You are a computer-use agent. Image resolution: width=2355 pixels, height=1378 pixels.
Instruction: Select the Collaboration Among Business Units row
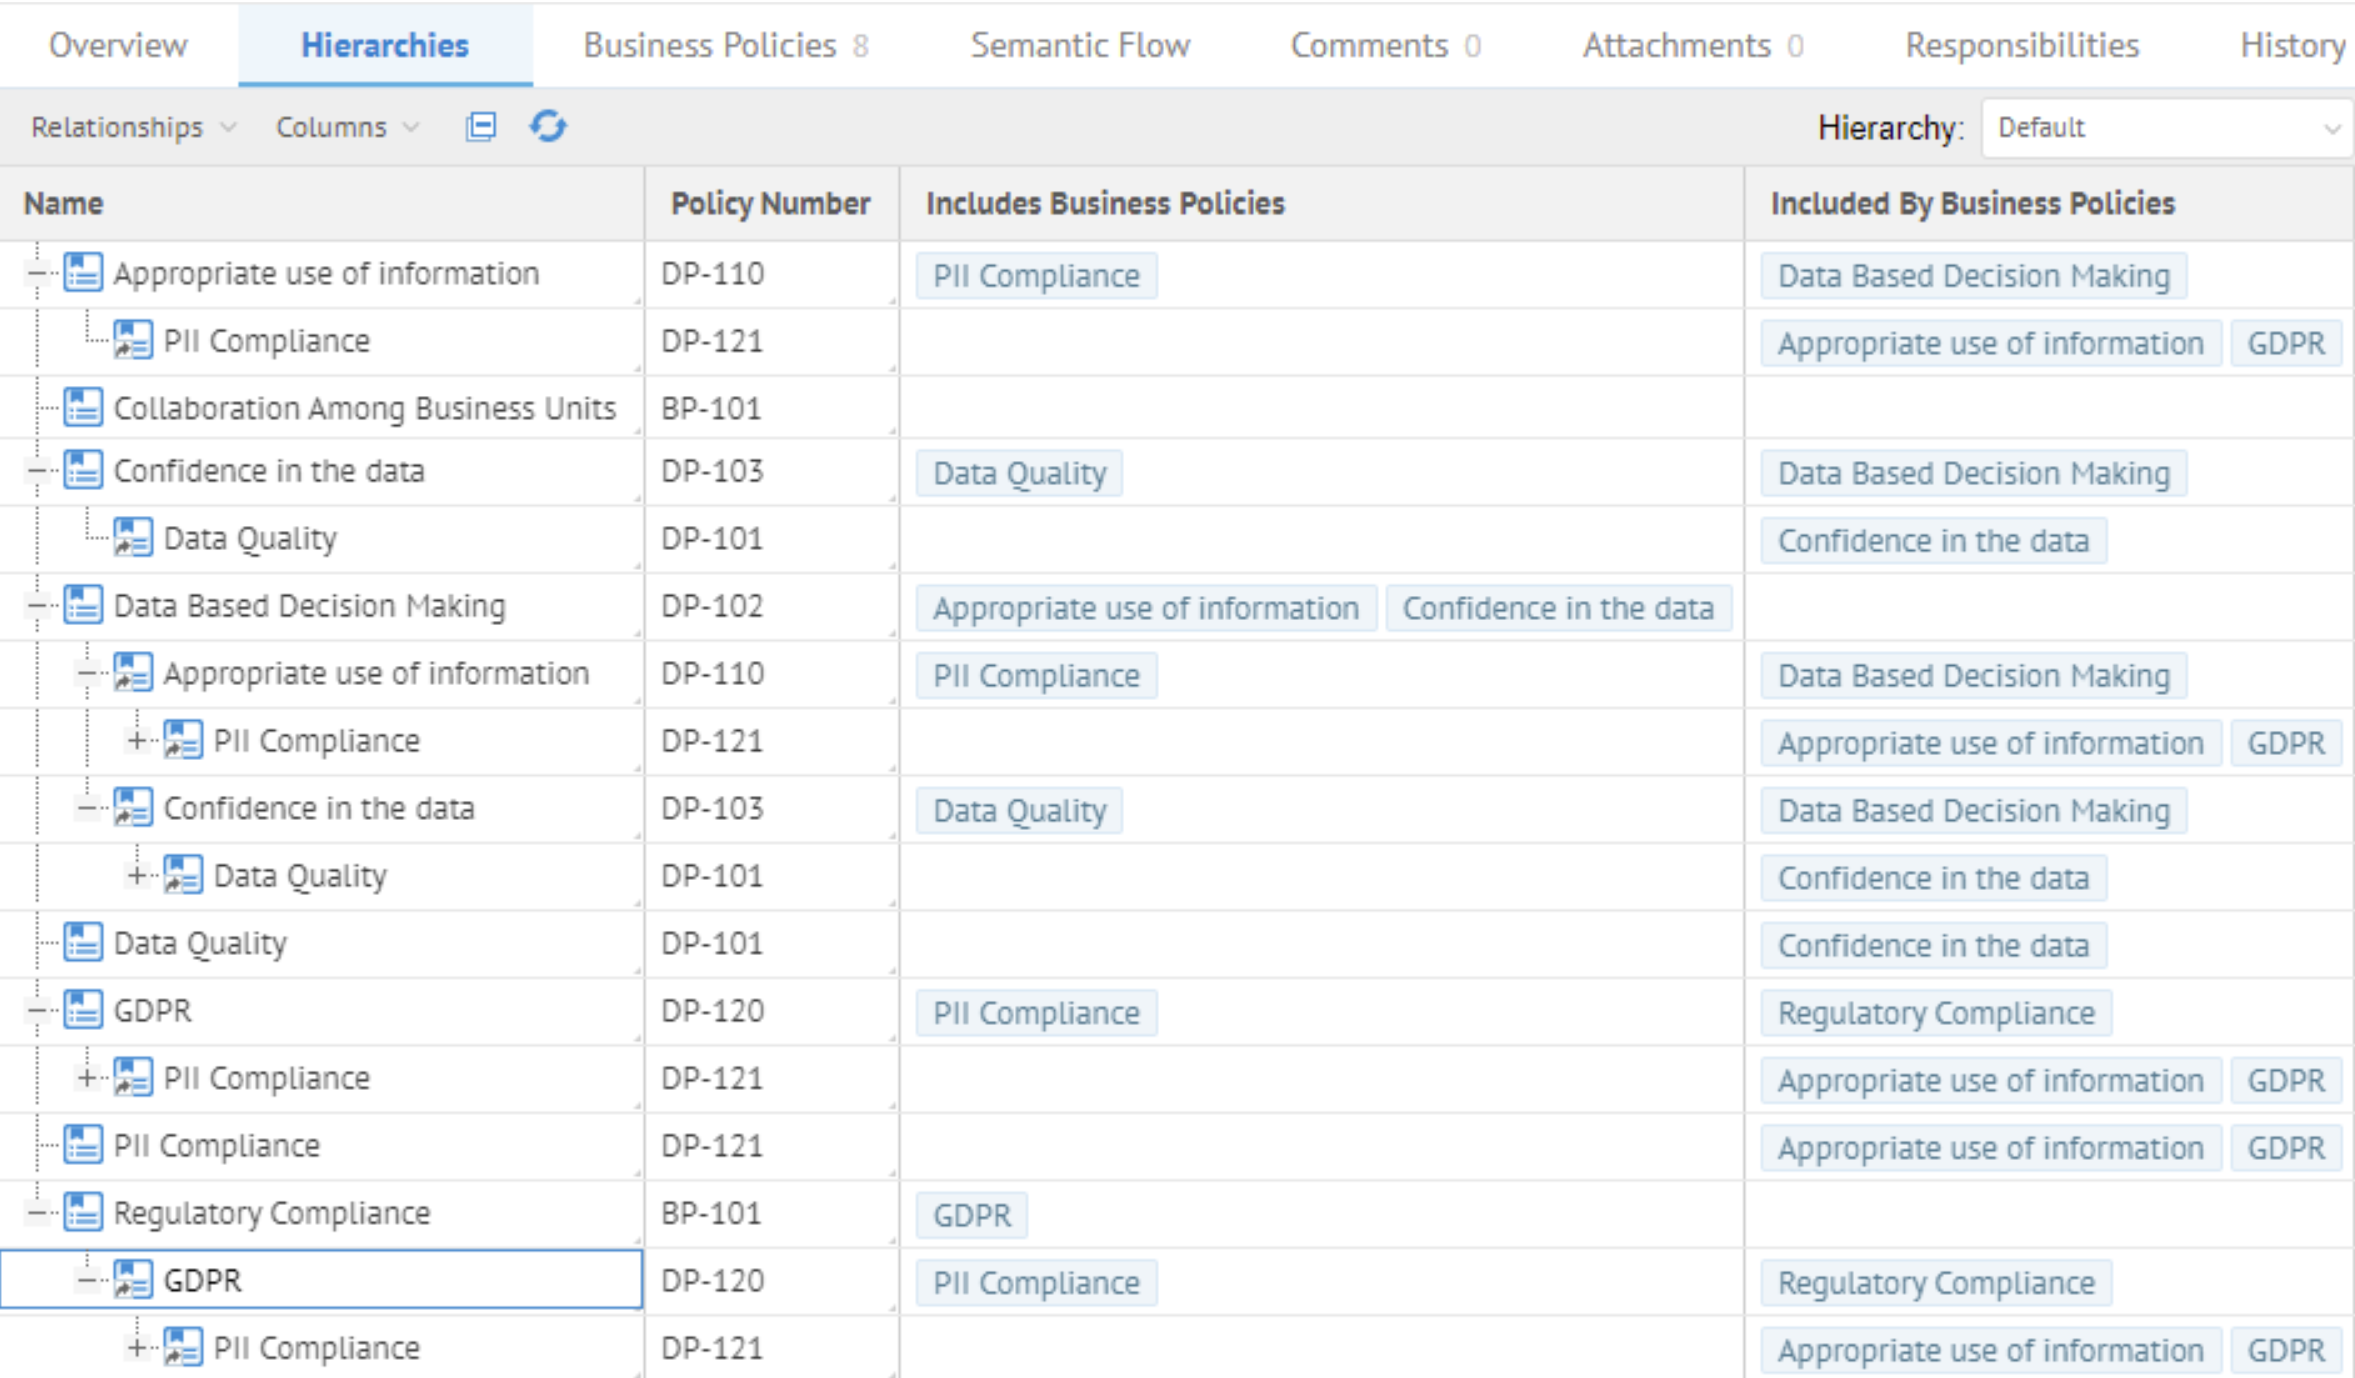pos(364,408)
